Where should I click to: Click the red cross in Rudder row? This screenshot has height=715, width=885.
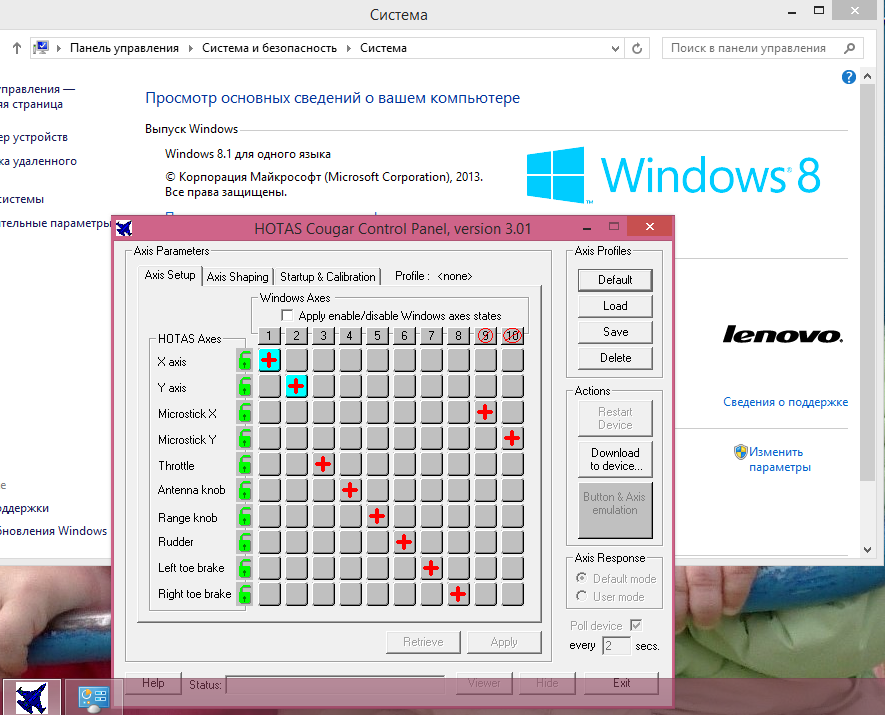pos(404,542)
